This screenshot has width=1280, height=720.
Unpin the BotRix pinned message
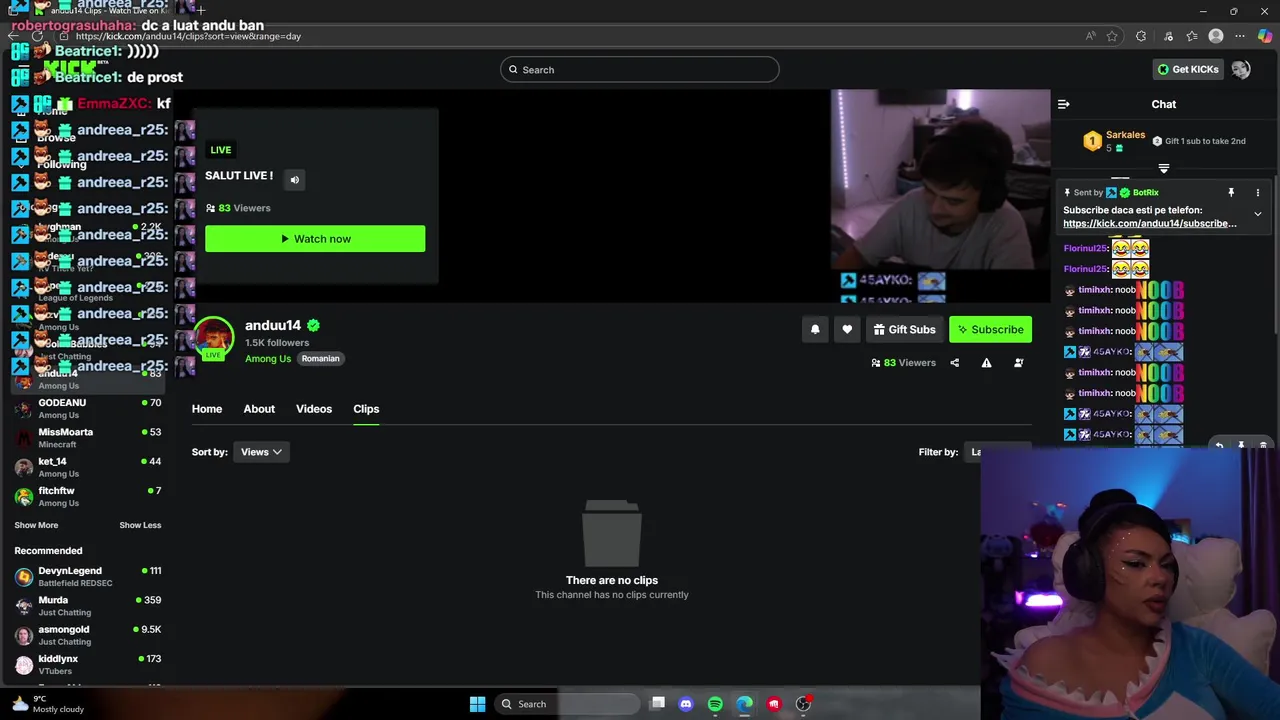pos(1231,192)
